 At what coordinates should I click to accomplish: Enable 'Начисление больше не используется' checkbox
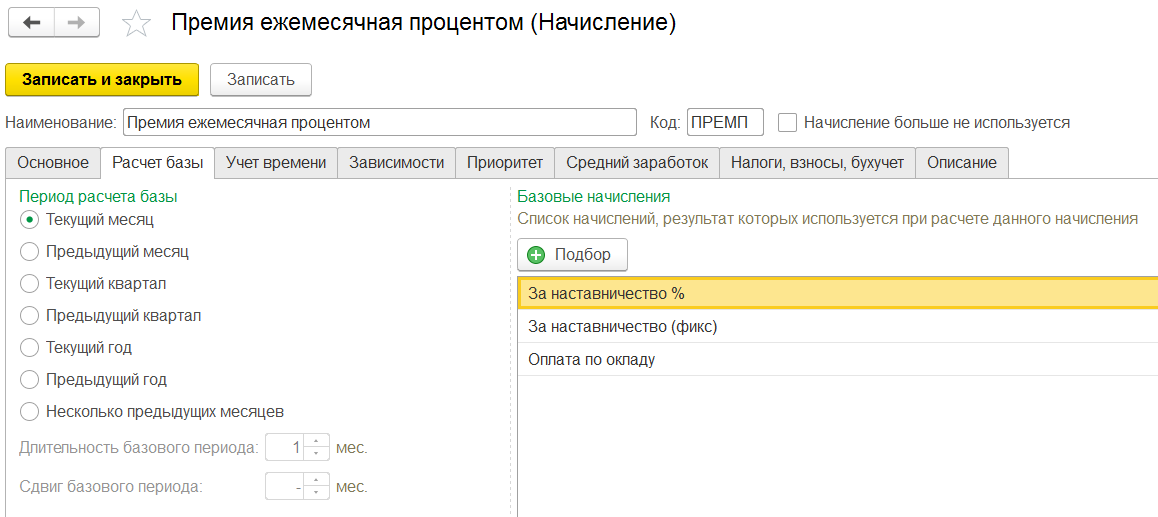(788, 122)
